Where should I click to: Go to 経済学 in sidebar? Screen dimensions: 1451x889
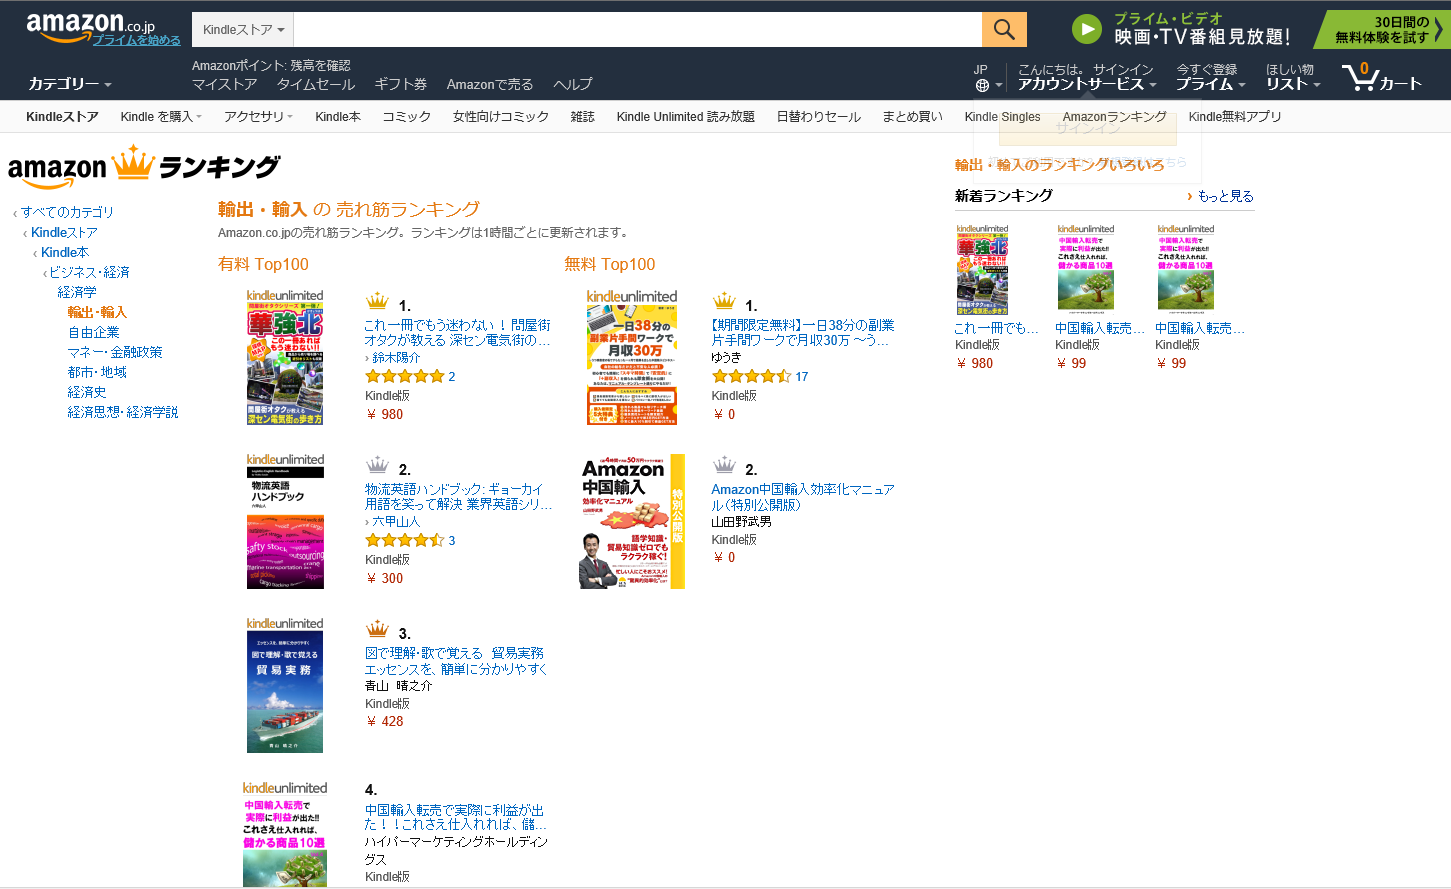77,292
